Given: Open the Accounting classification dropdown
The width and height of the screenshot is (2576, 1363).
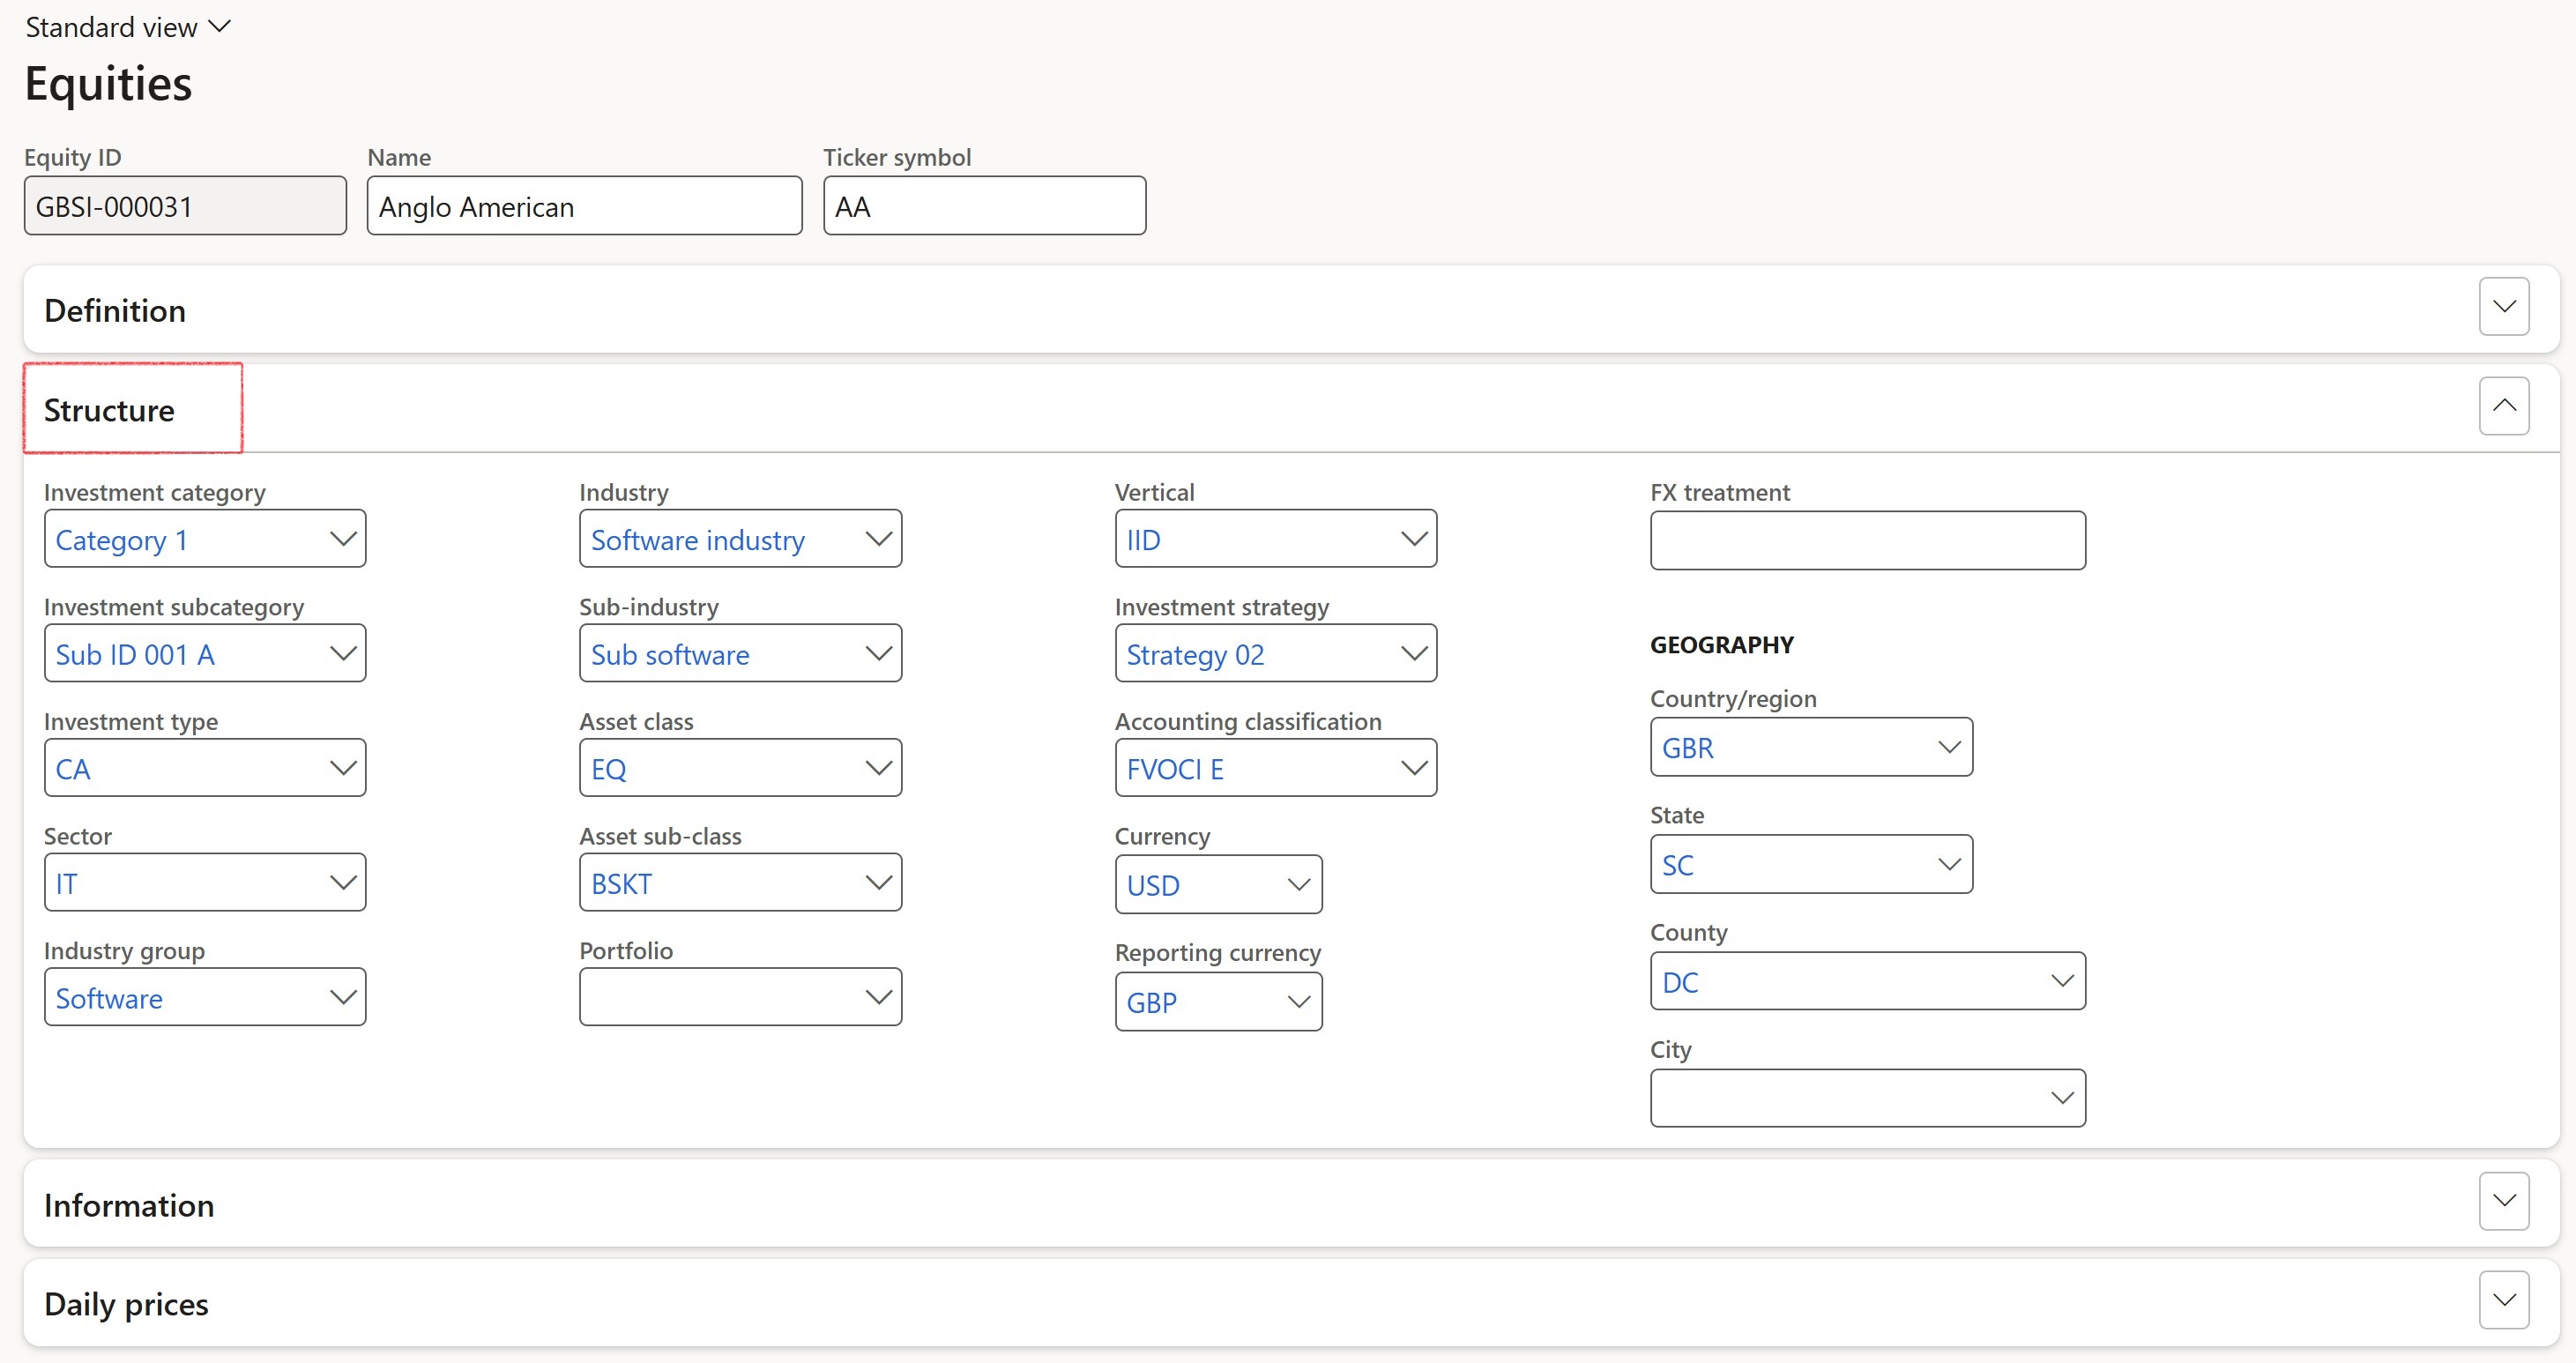Looking at the screenshot, I should coord(1414,768).
